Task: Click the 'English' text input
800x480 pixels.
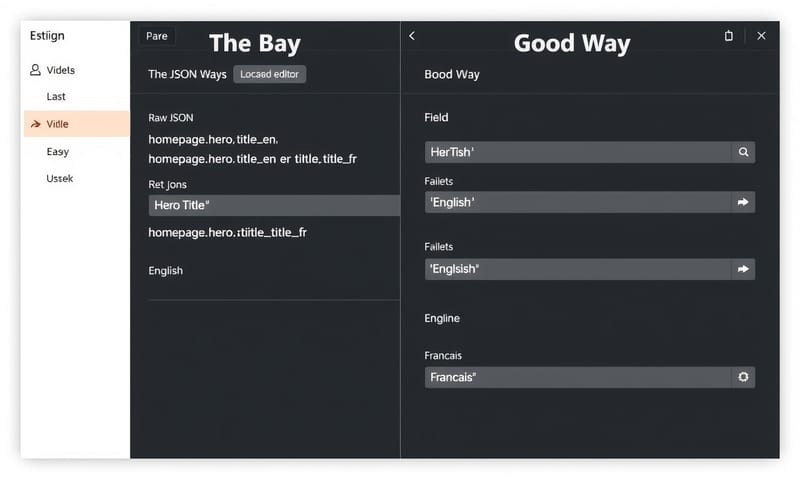Action: pos(578,202)
